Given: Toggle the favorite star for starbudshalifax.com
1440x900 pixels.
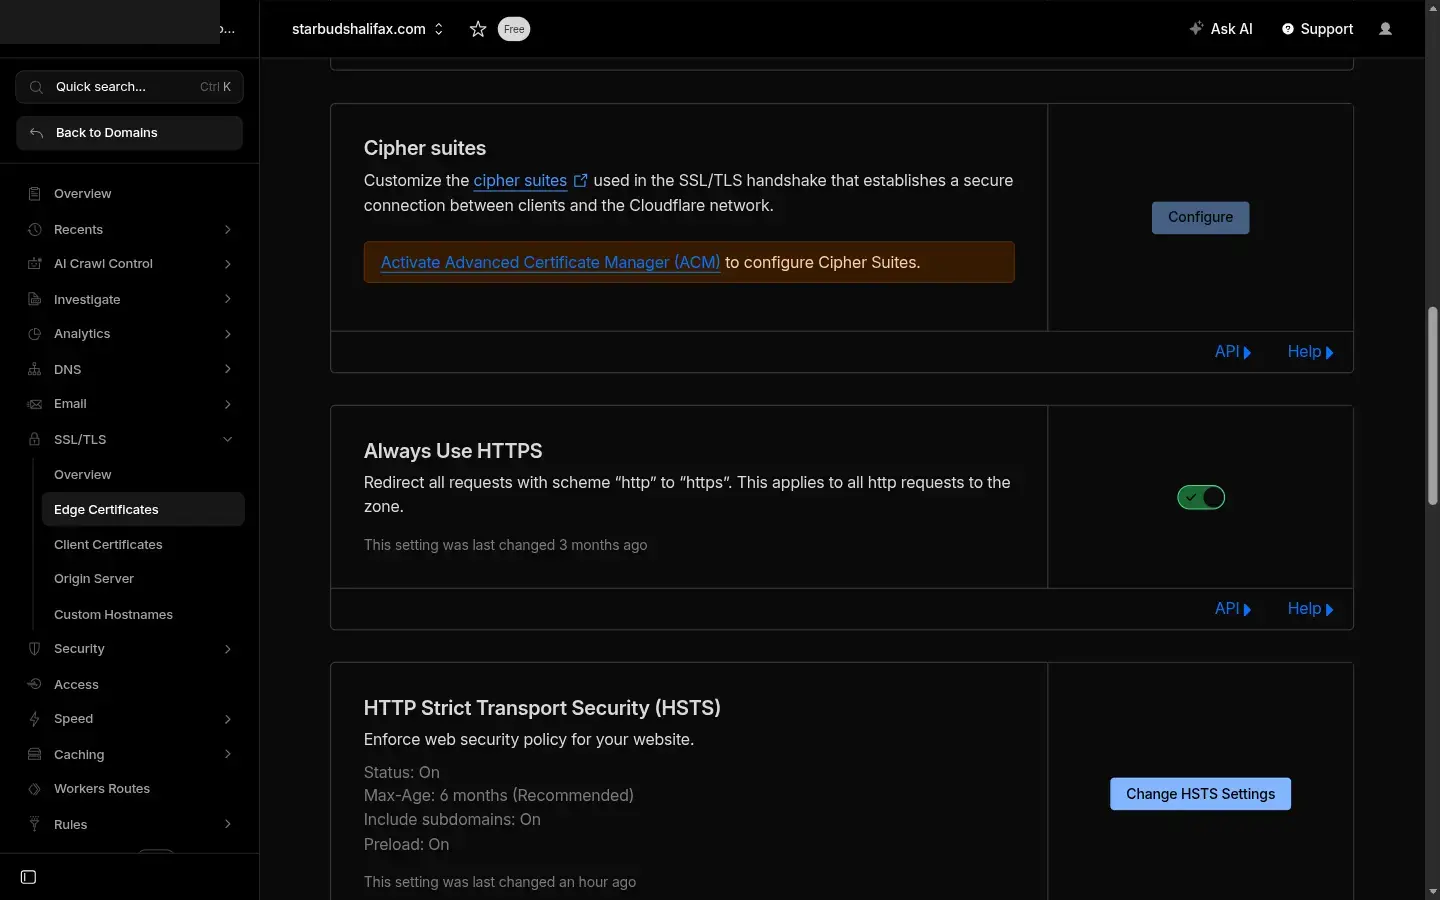Looking at the screenshot, I should point(477,29).
